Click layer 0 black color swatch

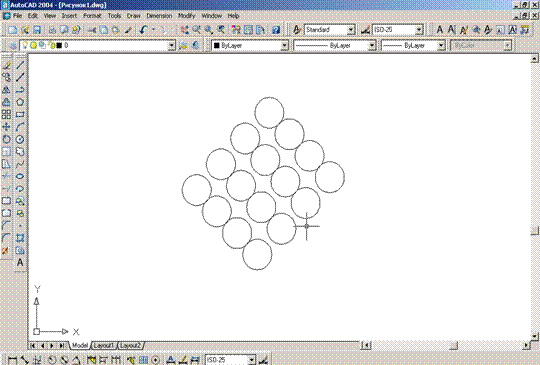point(59,45)
